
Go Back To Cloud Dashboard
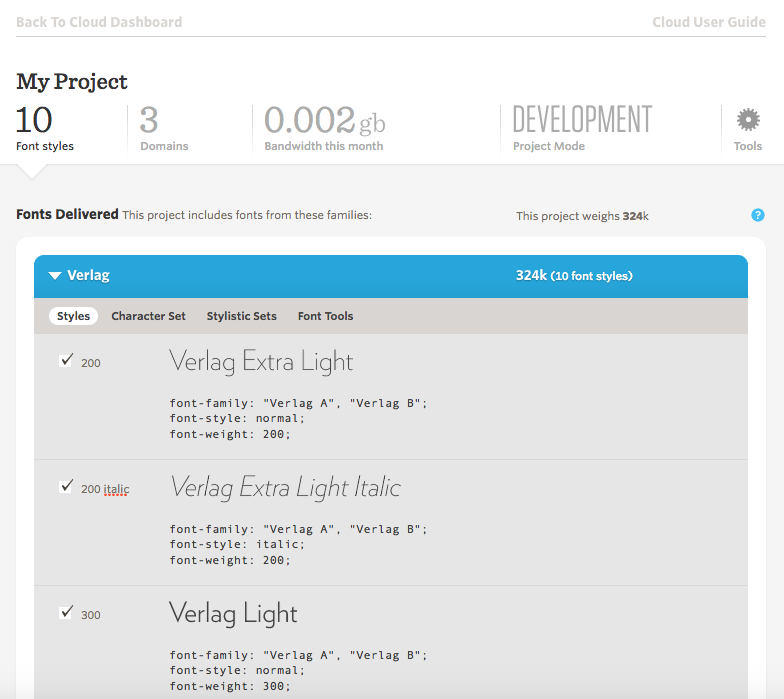pyautogui.click(x=99, y=22)
